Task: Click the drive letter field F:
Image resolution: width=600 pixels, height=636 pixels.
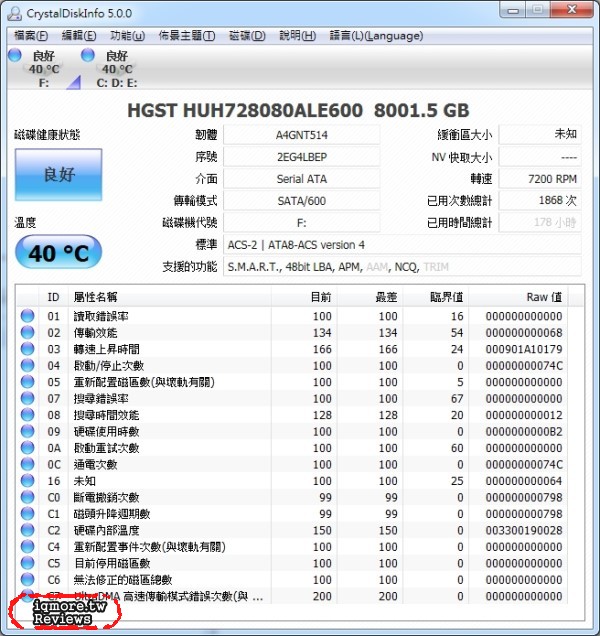Action: click(x=301, y=222)
